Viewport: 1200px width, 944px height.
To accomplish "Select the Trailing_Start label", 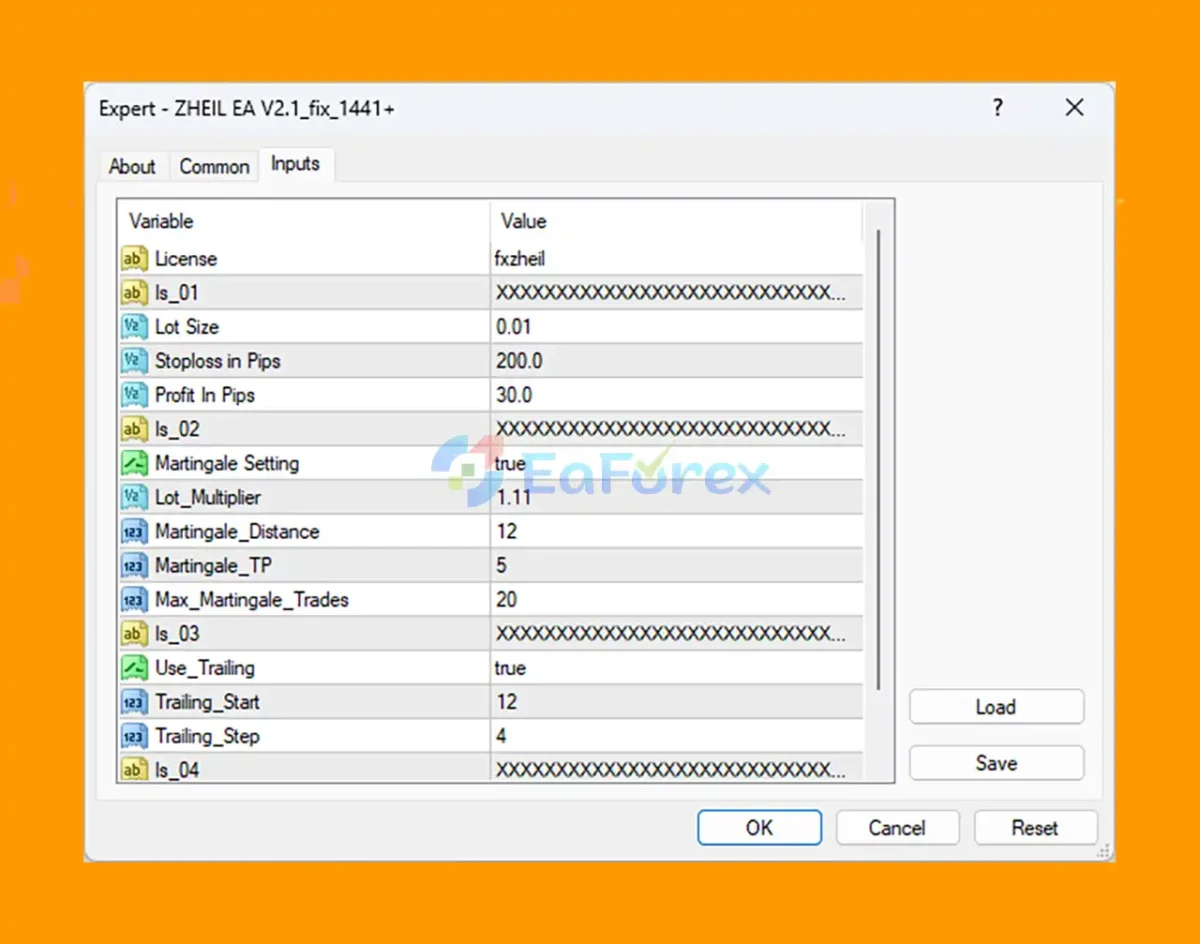I will click(x=208, y=702).
